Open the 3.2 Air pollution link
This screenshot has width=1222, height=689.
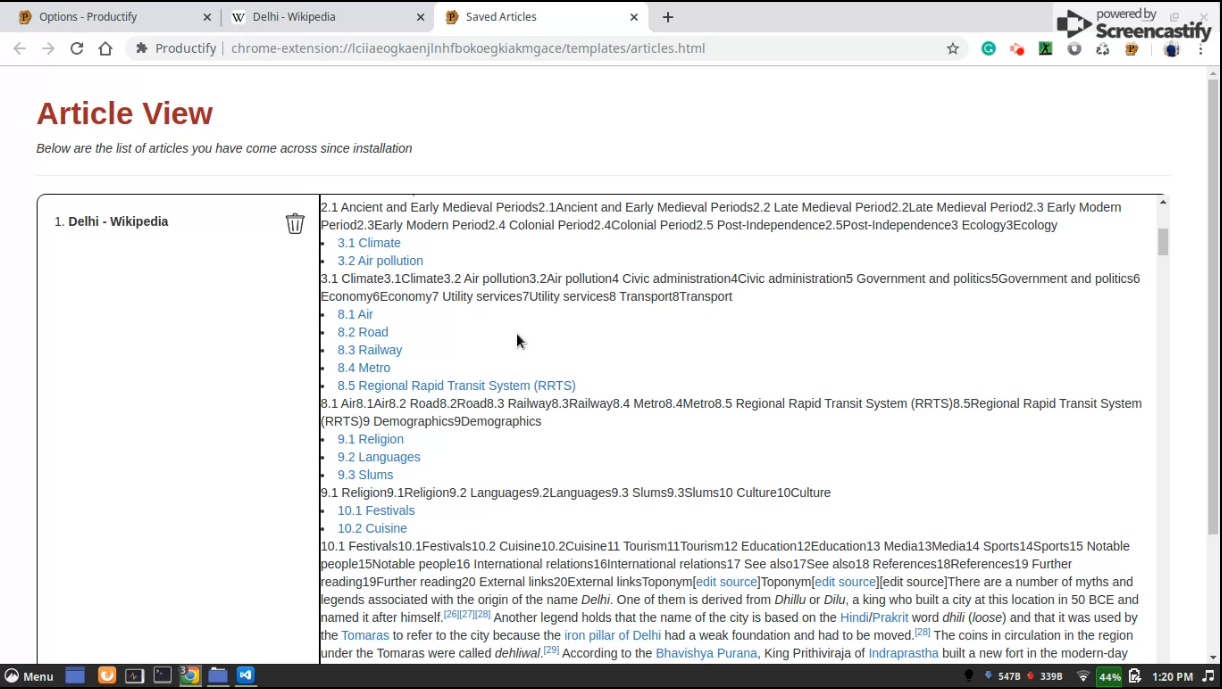380,261
